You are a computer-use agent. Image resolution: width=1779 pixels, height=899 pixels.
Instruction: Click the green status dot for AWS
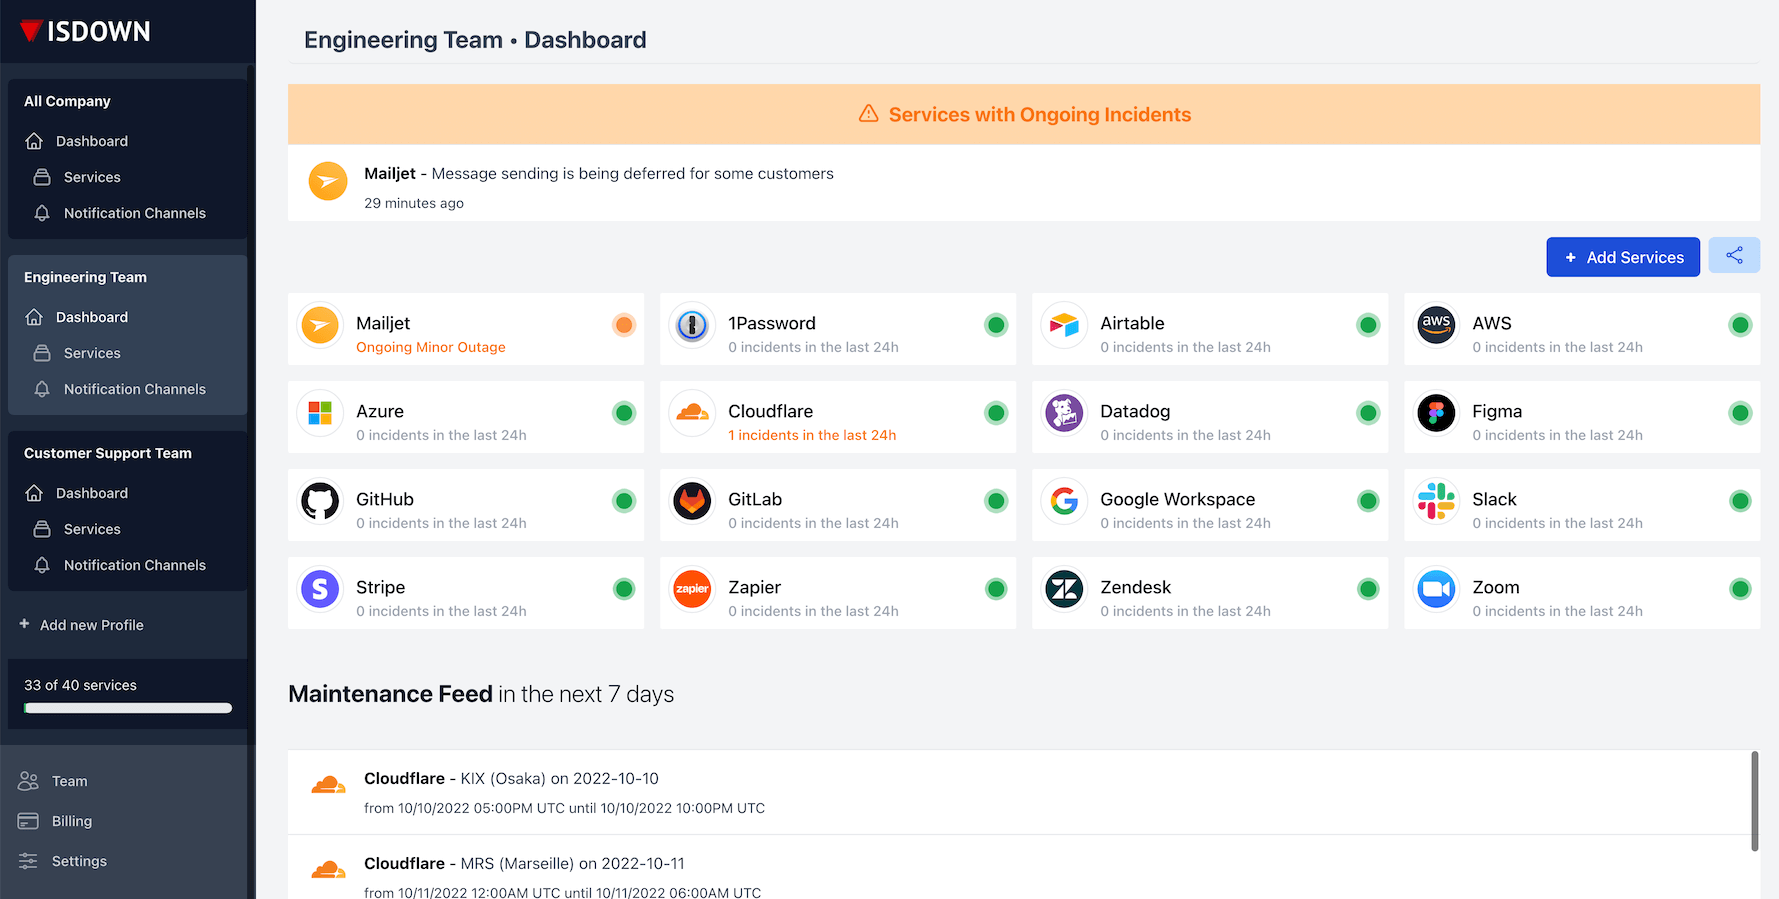(1740, 325)
